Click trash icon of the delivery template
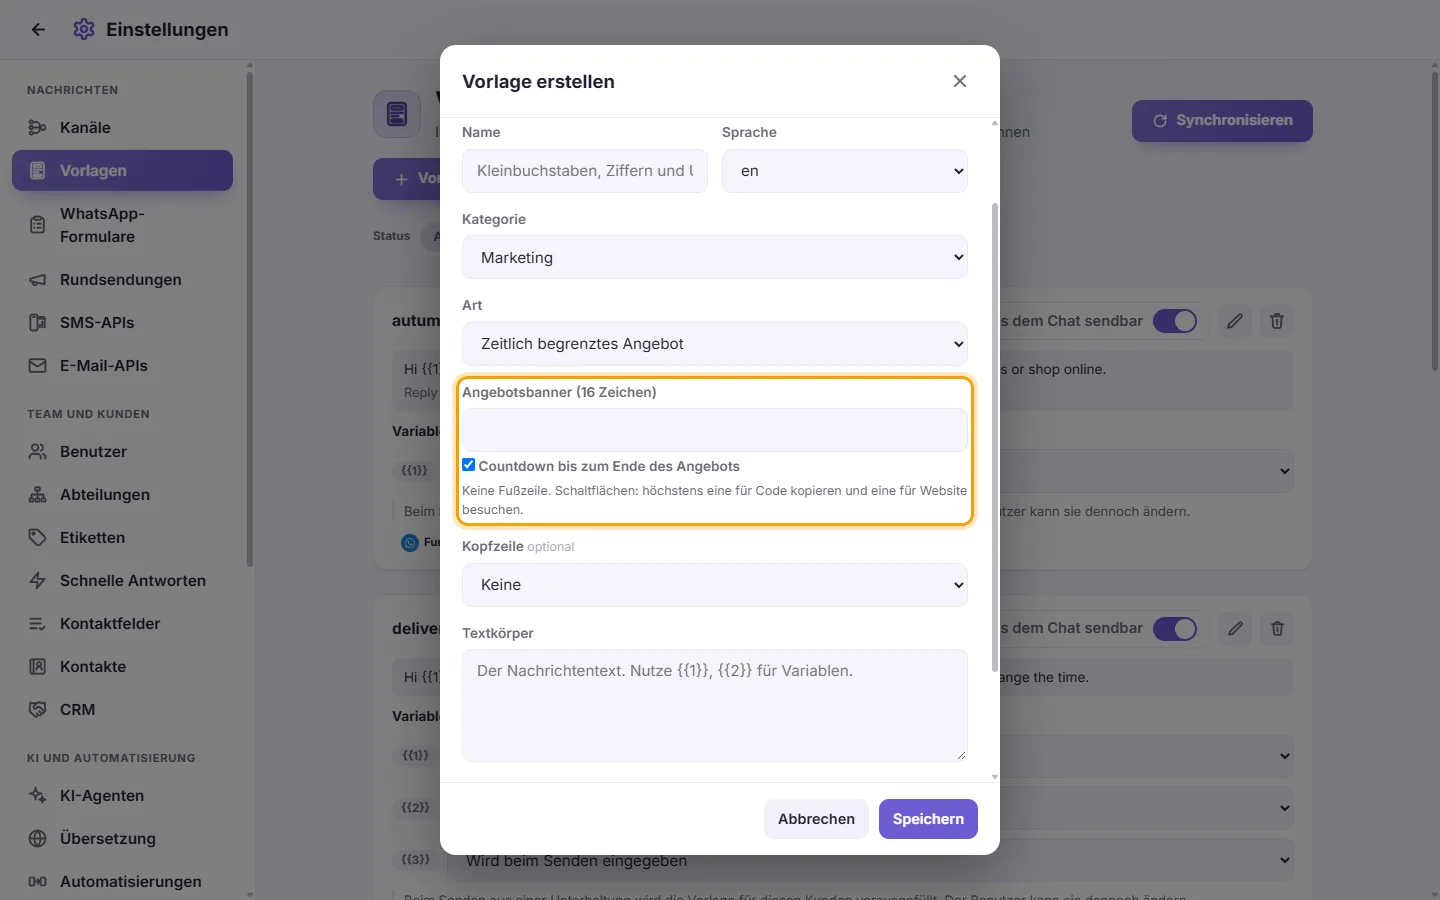Screen dimensions: 1440x900 tap(1277, 628)
